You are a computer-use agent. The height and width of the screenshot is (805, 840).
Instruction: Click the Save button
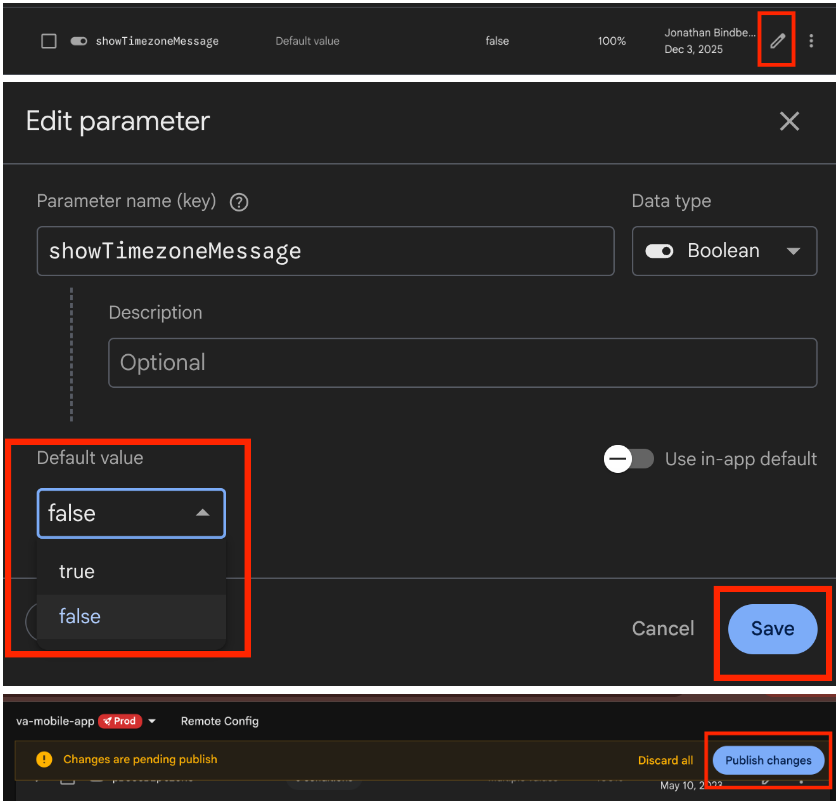[772, 629]
